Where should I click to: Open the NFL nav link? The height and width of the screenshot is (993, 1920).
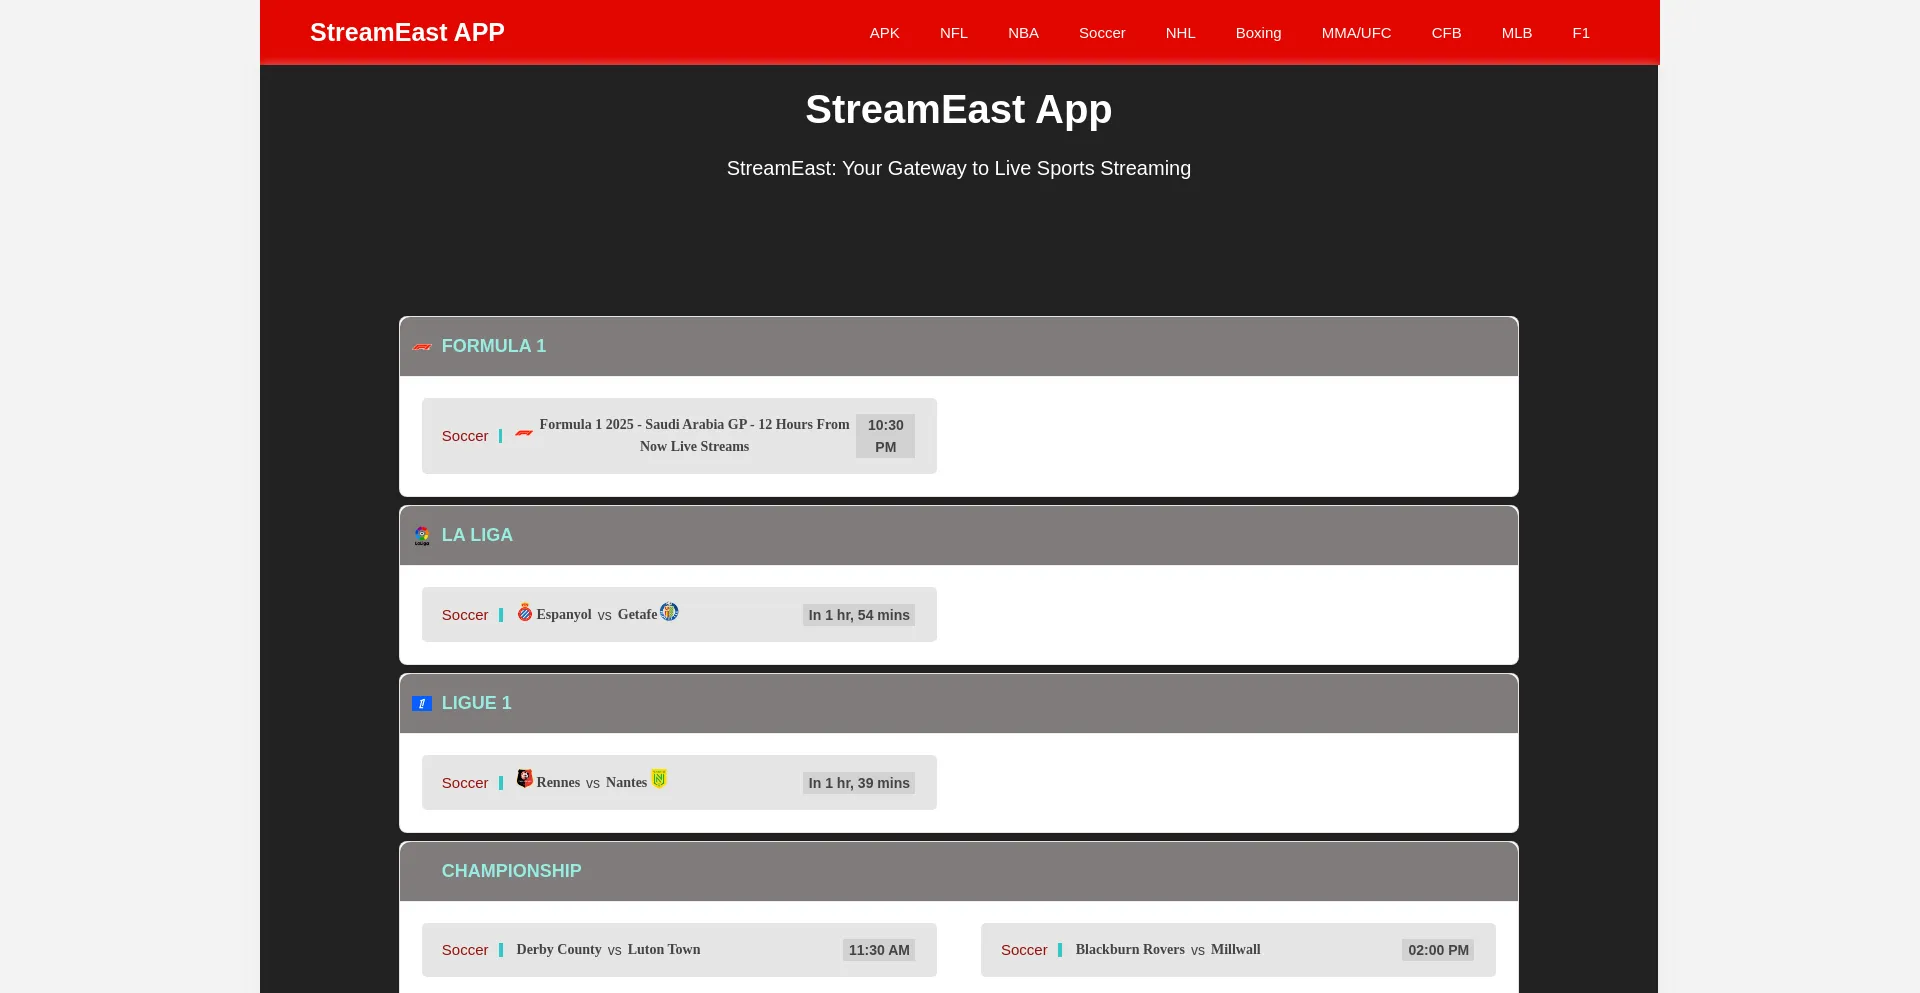tap(954, 33)
